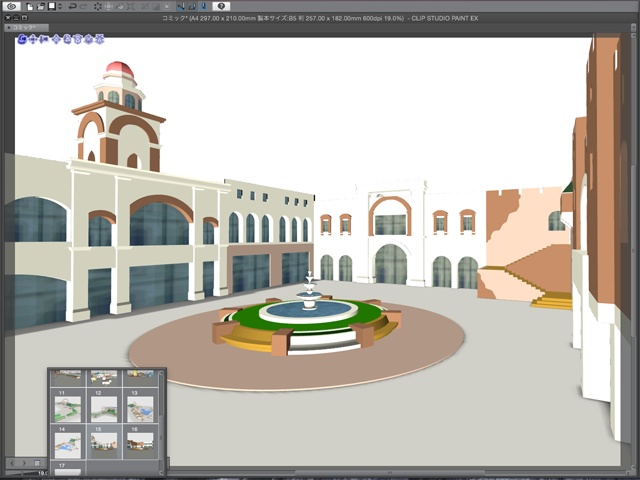Select the third blue camera dolly manipulator icon
Screen dimensions: 640x480
(x=44, y=39)
